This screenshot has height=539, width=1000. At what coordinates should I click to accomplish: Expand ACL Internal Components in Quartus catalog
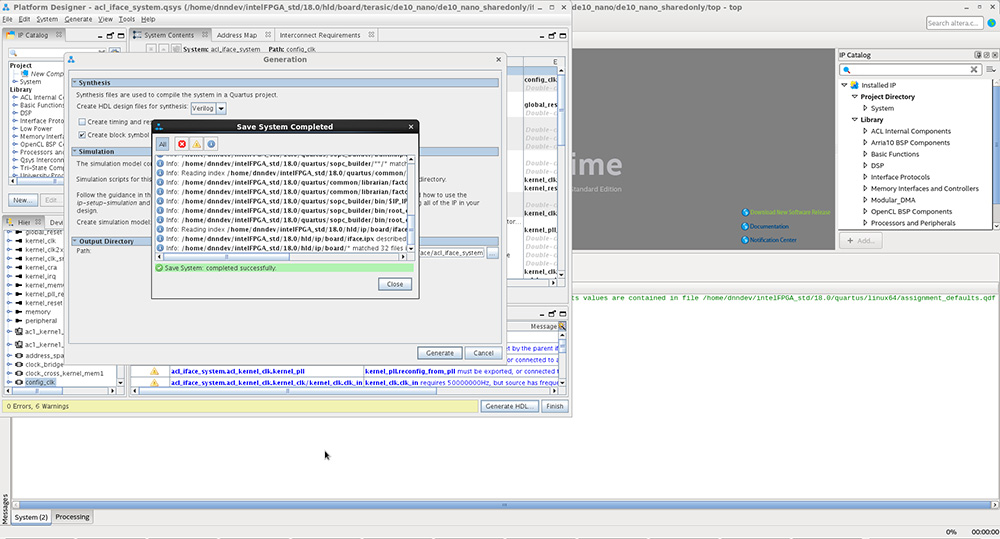click(x=865, y=131)
